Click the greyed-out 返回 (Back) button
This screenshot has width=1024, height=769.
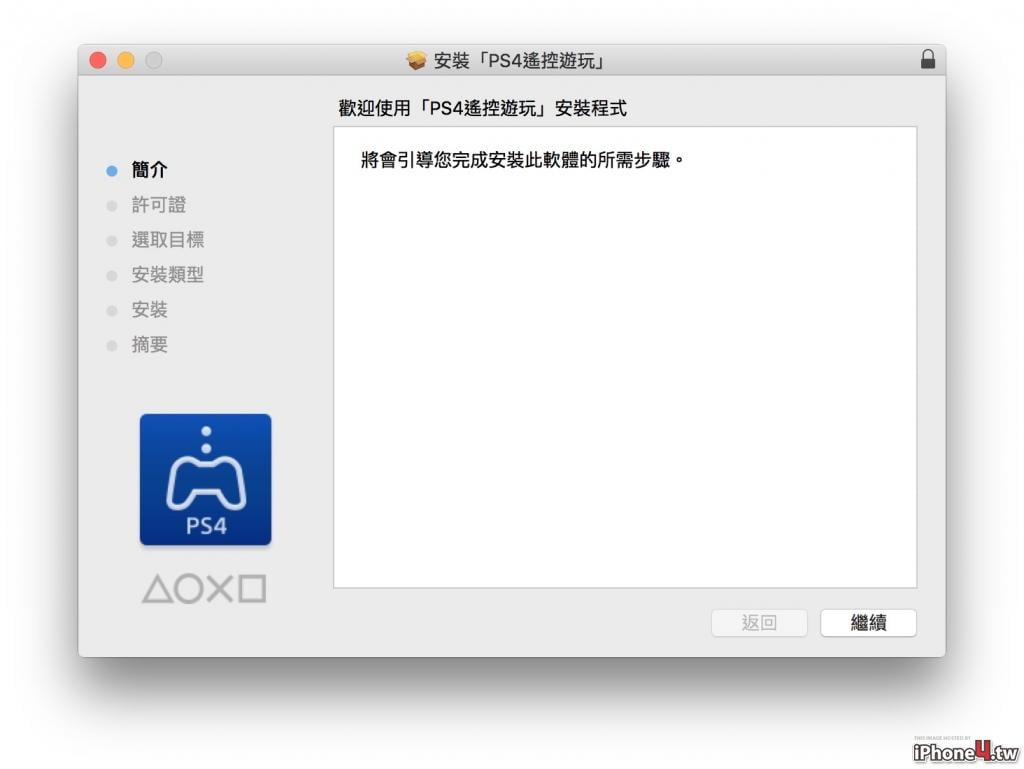coord(759,622)
